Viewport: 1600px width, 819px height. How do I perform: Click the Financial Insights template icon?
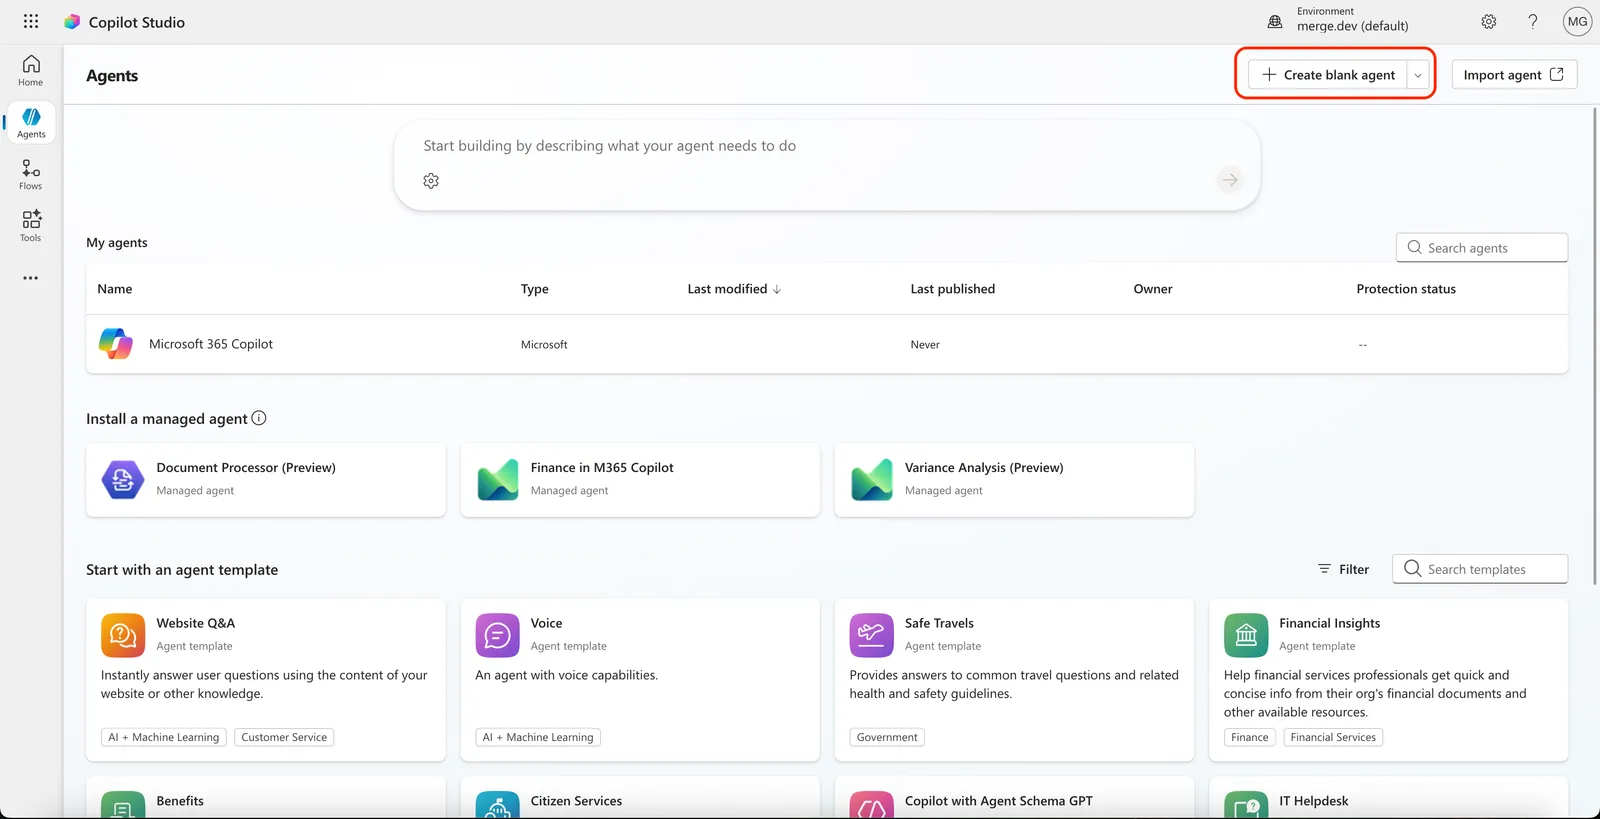coord(1246,635)
